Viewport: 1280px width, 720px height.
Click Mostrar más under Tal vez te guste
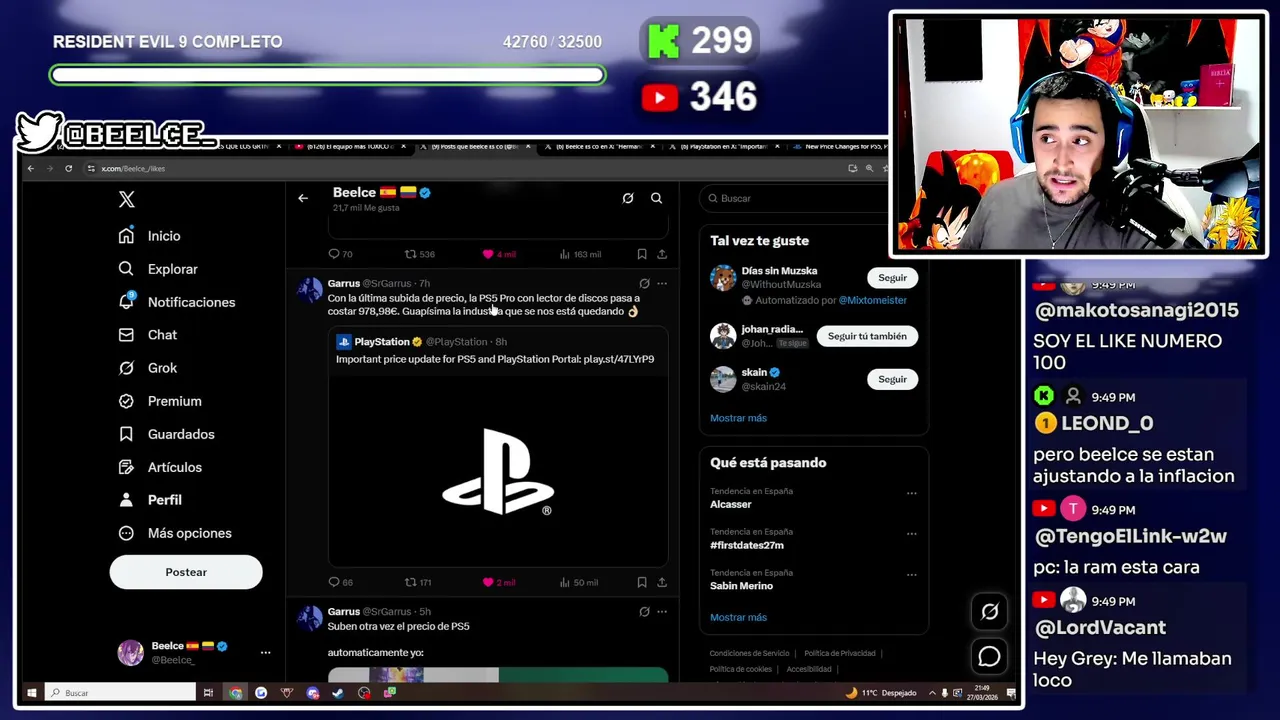click(x=738, y=418)
